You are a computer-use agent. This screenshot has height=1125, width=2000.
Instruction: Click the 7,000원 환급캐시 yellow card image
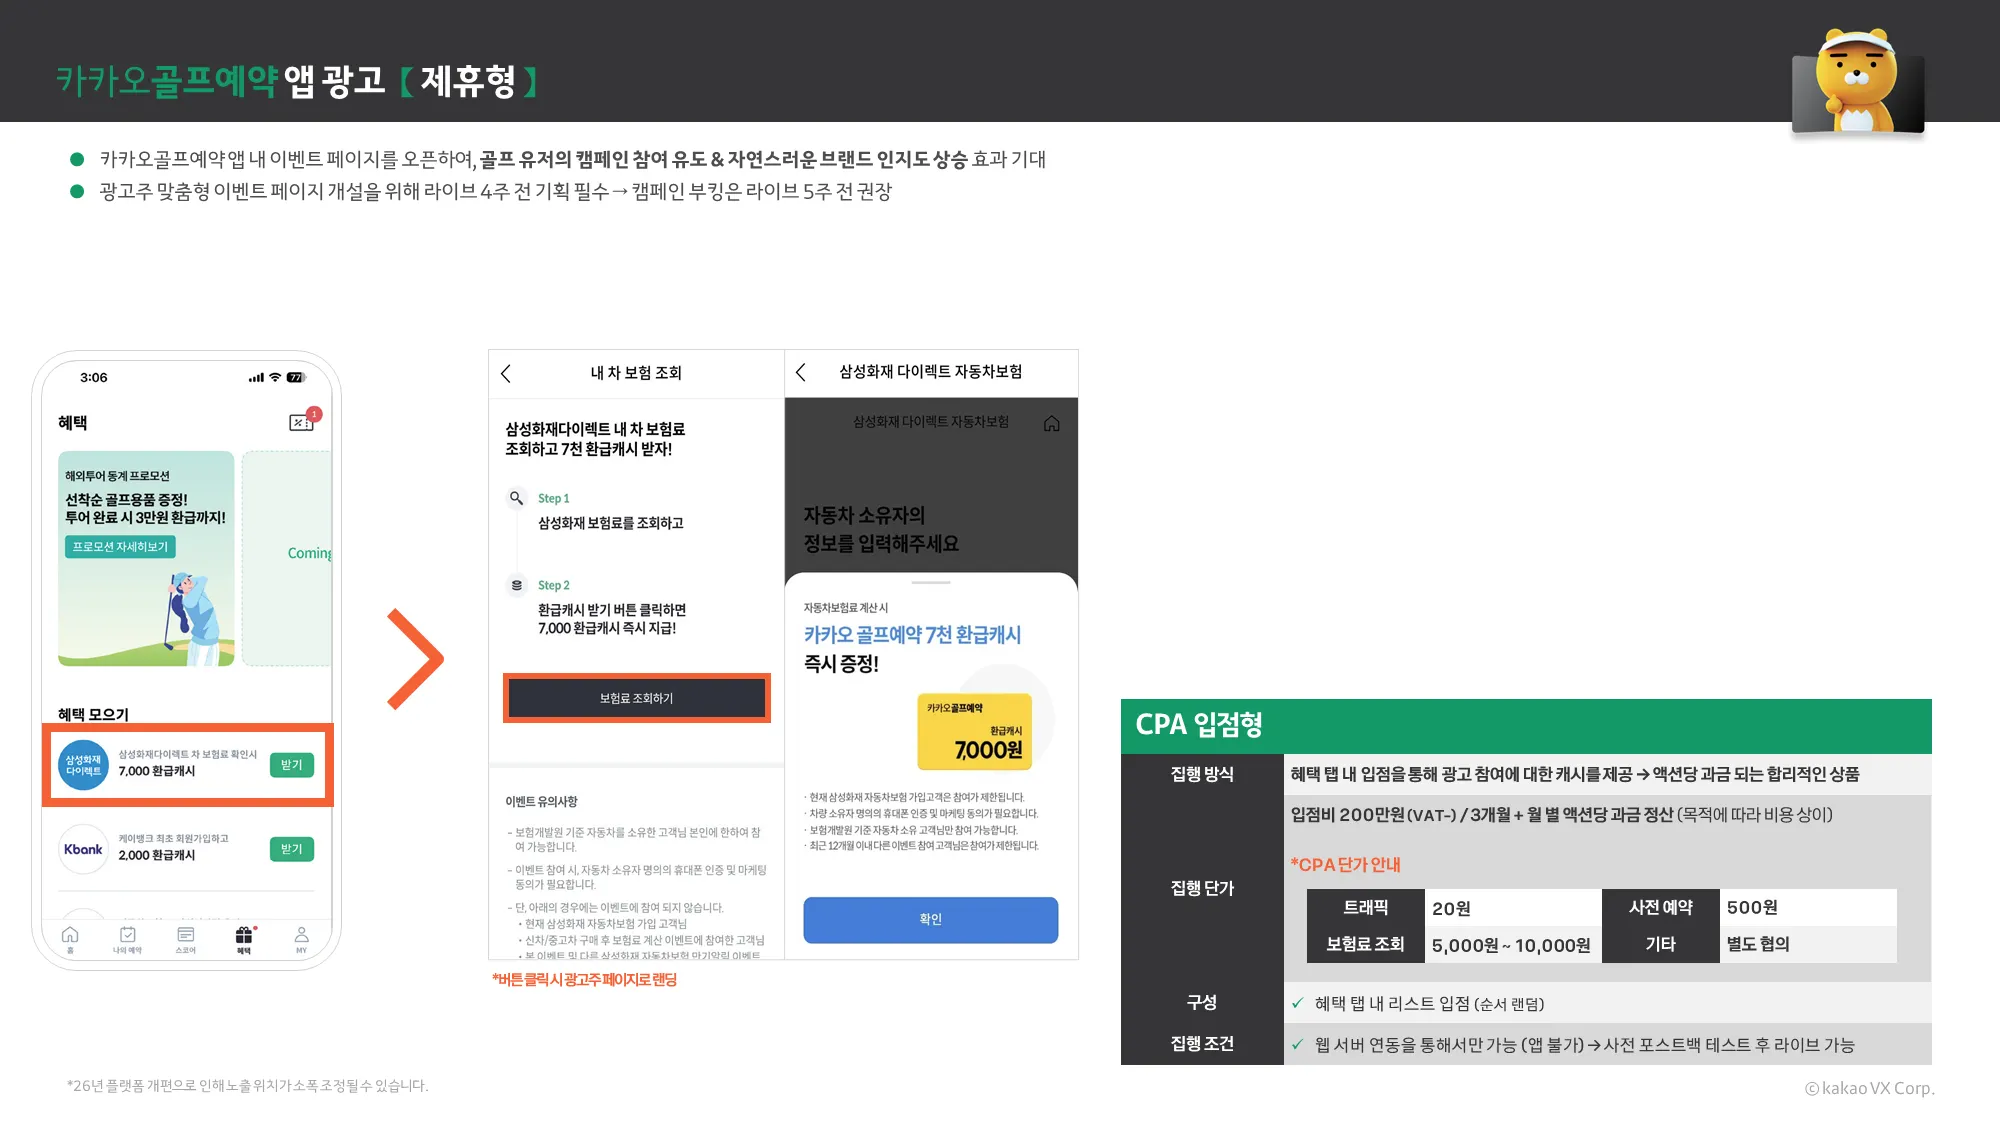(974, 732)
